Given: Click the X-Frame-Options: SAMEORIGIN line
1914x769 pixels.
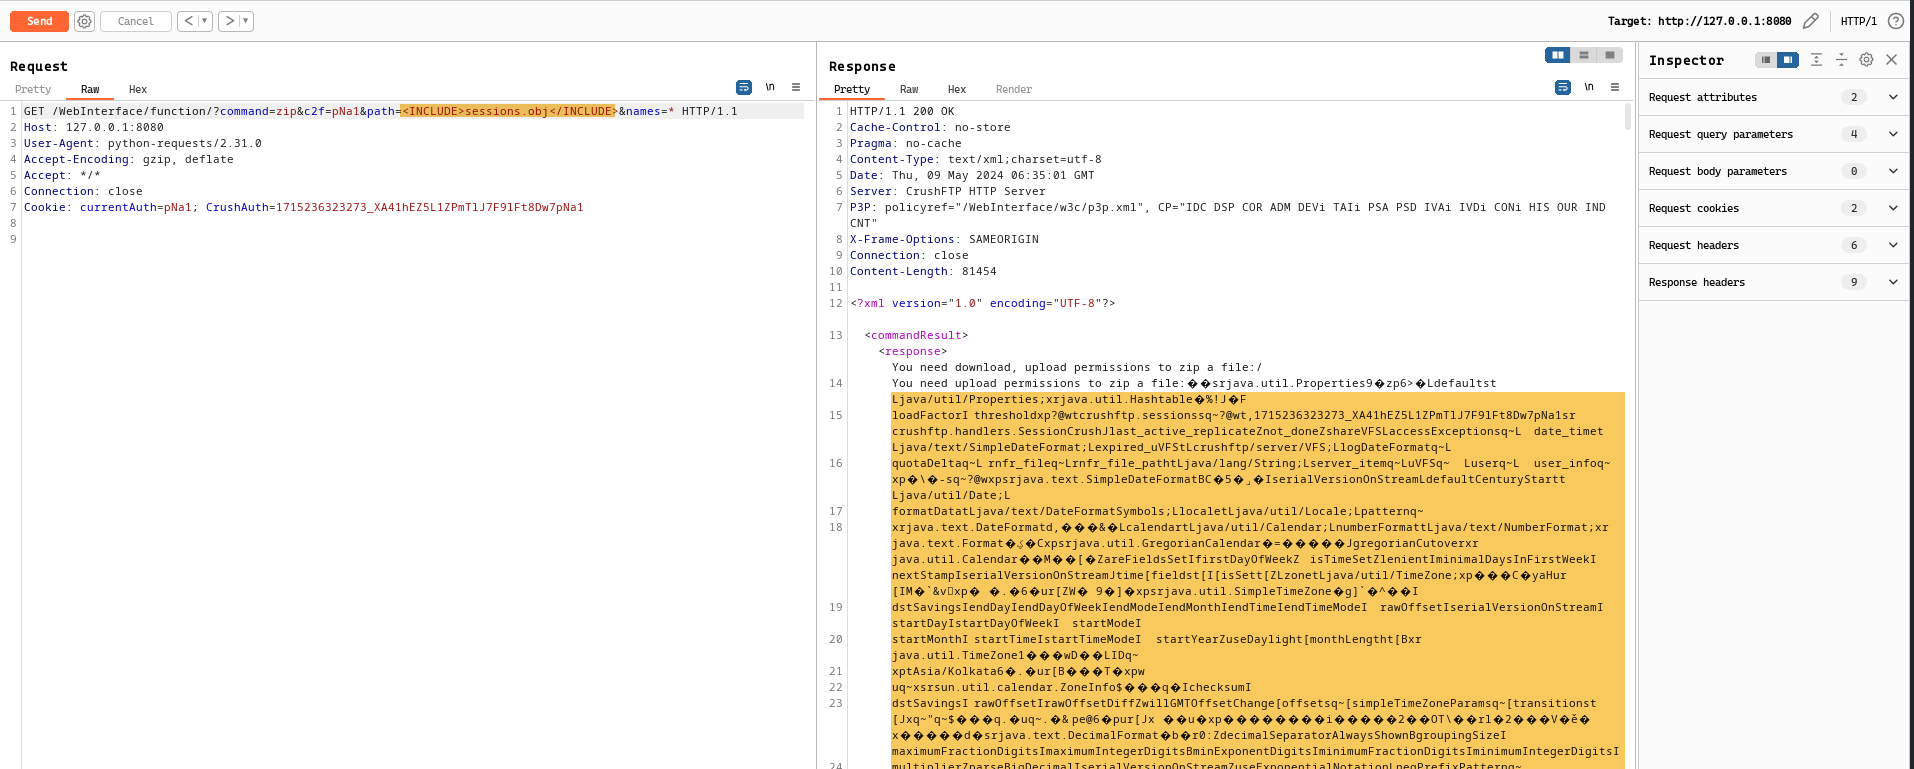Looking at the screenshot, I should pos(944,239).
